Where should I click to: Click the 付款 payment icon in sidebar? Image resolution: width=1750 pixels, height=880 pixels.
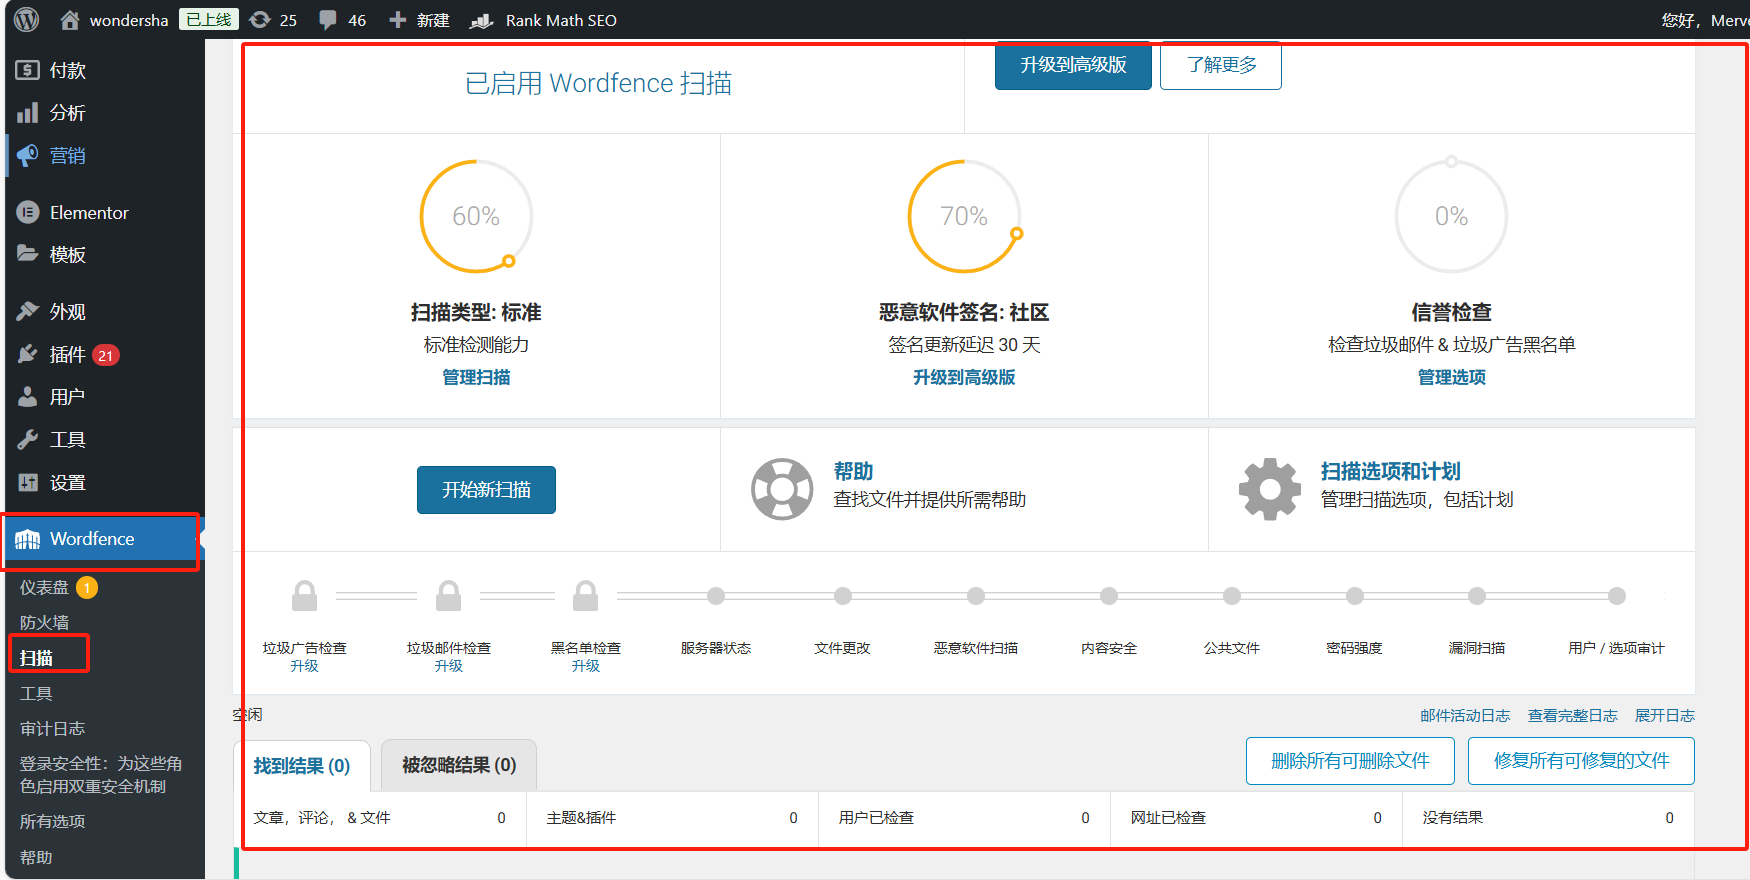coord(28,70)
